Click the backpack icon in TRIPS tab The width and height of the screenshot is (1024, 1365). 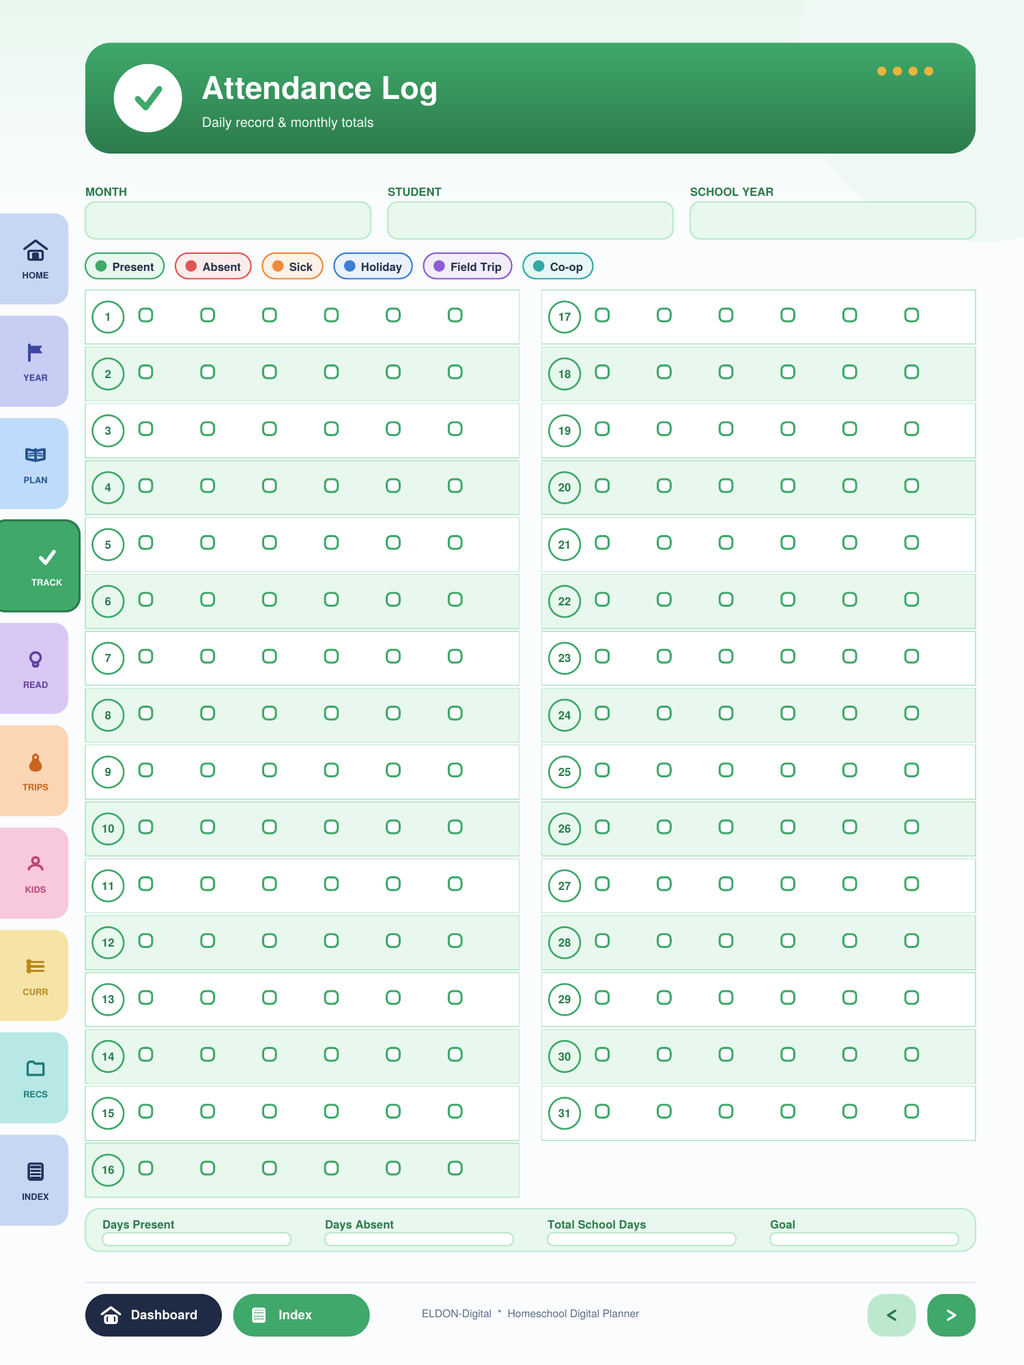(35, 762)
